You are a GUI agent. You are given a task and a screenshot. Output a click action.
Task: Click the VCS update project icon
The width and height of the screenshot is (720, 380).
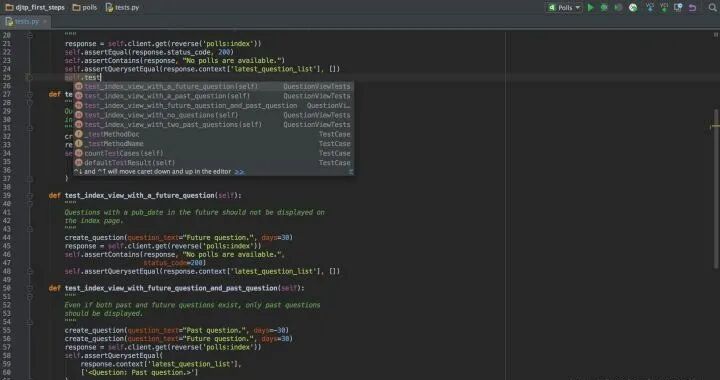coord(650,7)
